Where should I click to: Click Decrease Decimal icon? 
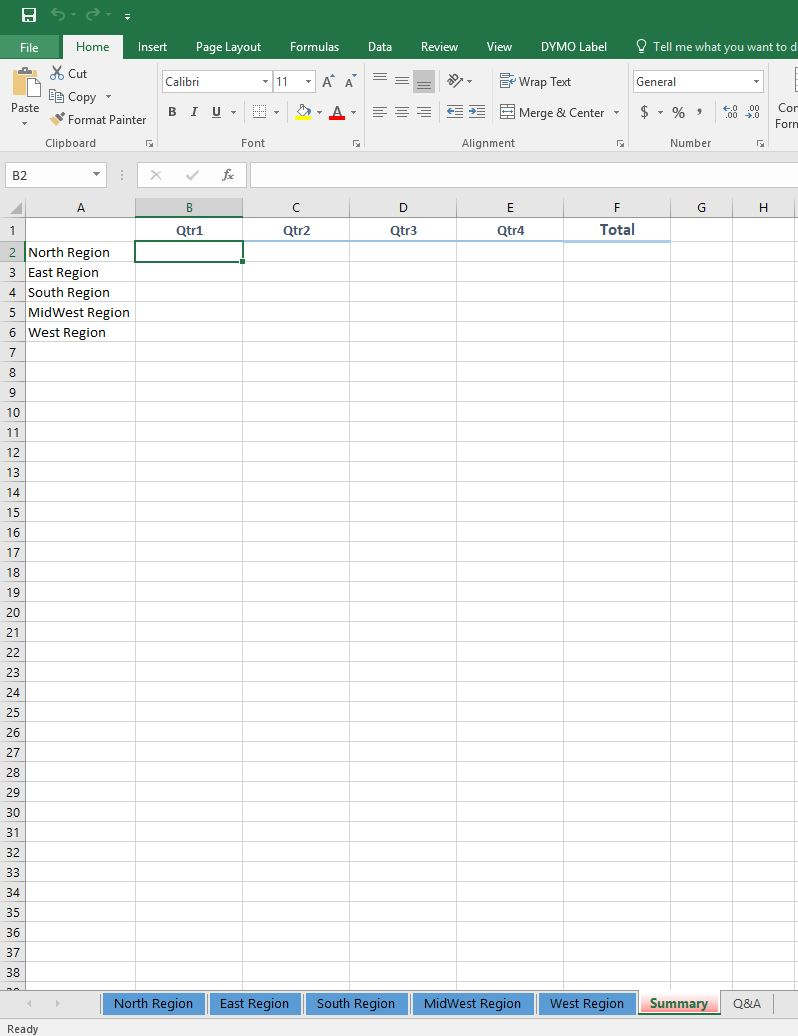point(752,112)
